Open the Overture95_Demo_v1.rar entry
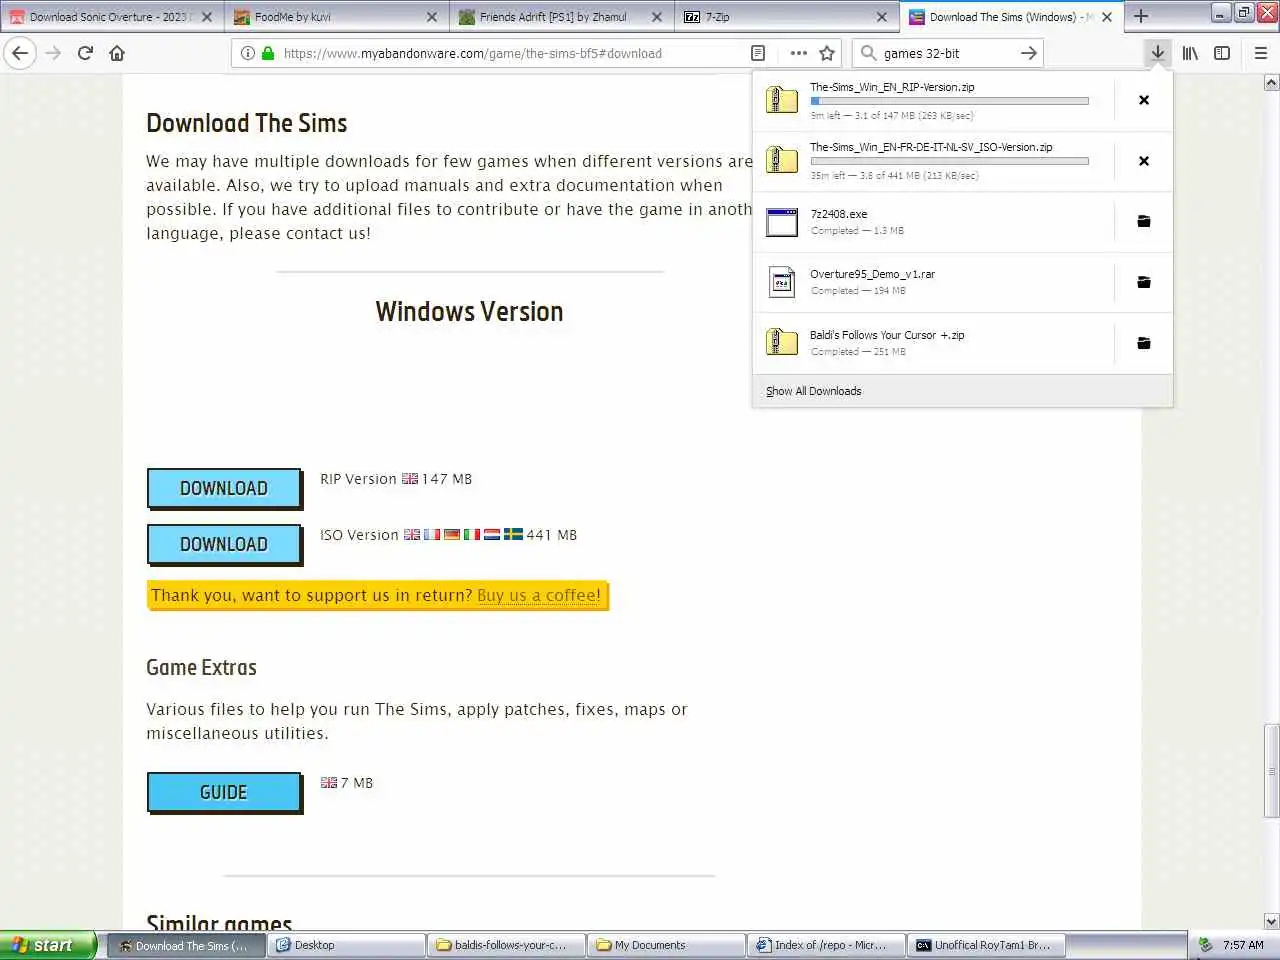1280x960 pixels. [935, 282]
